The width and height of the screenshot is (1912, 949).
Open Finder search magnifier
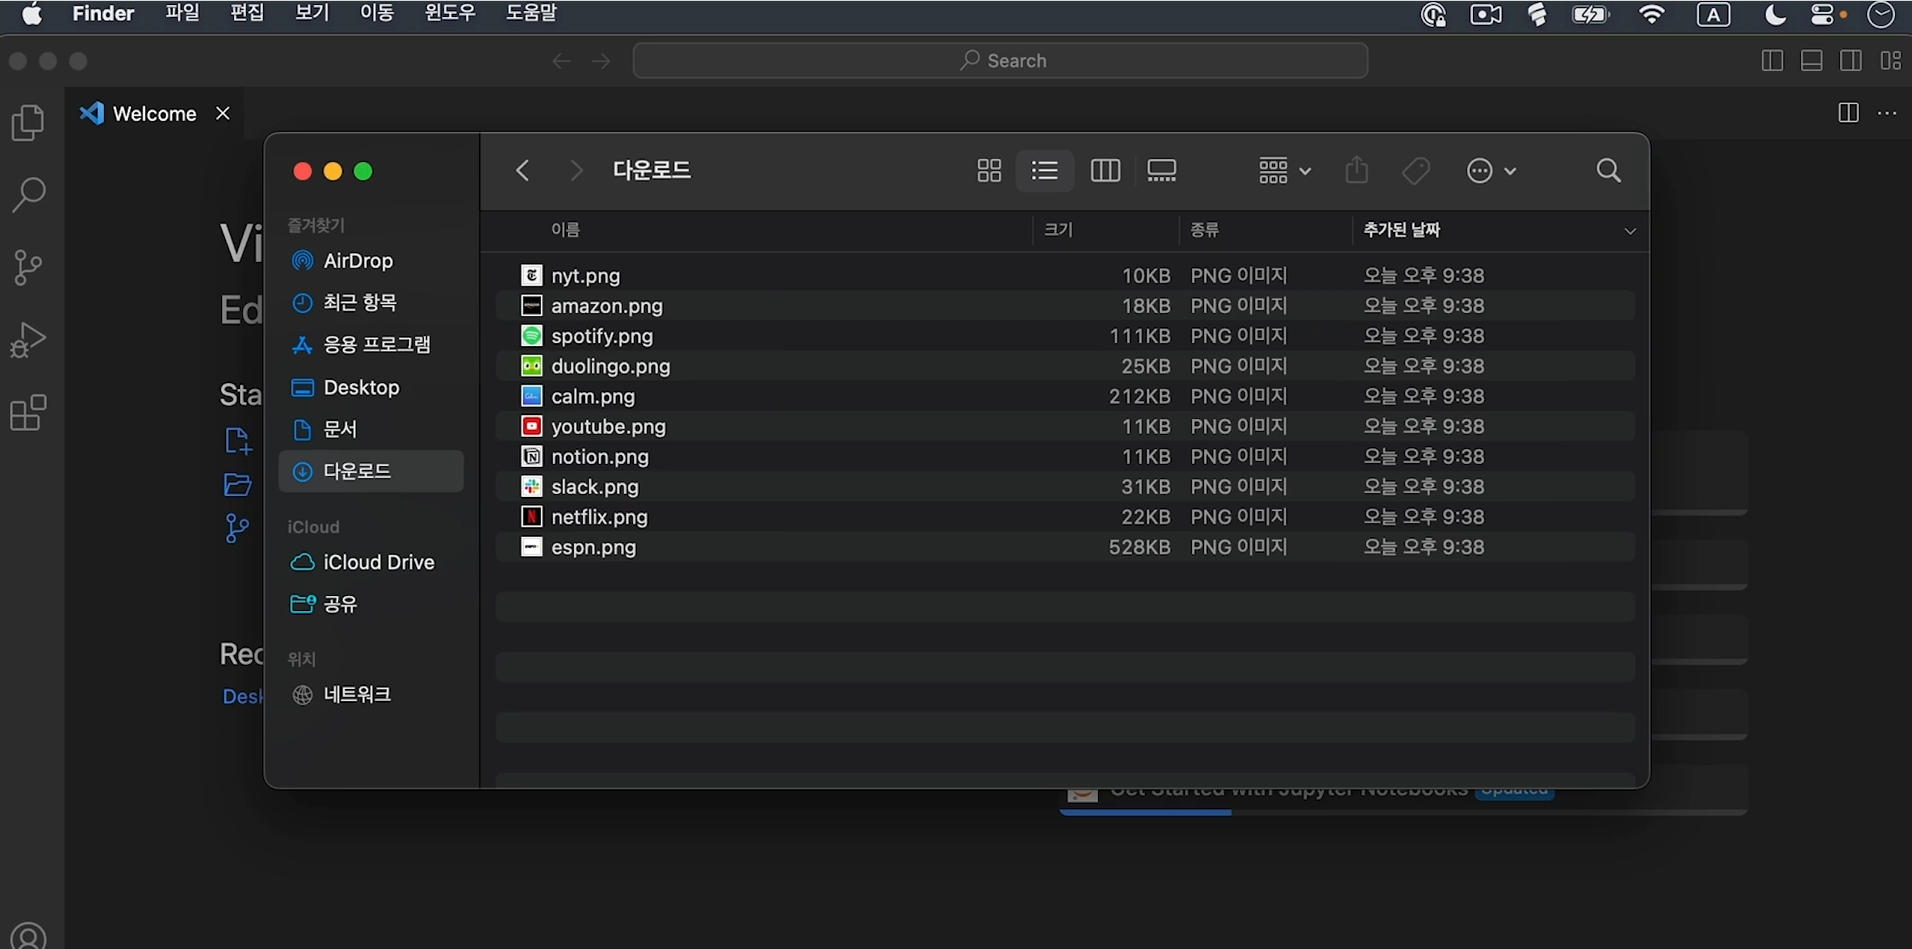pos(1609,171)
